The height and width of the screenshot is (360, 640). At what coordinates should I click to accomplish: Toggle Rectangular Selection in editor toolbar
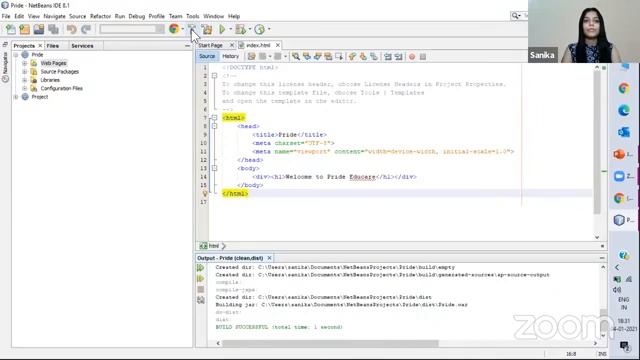click(x=339, y=56)
